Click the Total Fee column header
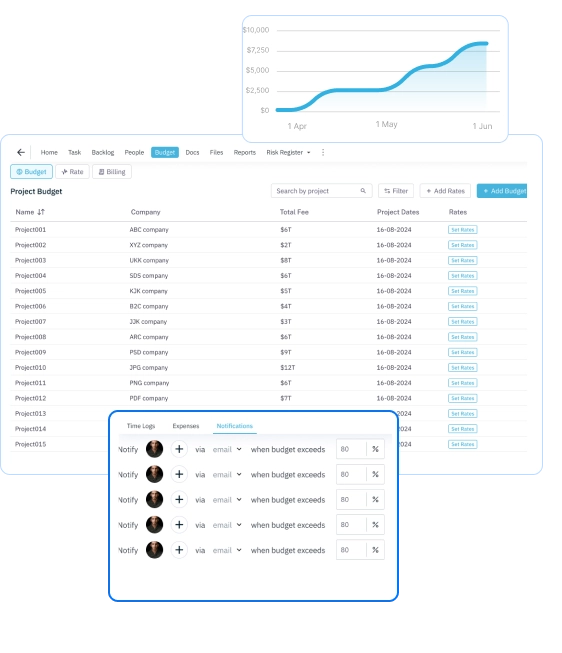The height and width of the screenshot is (653, 562). 294,212
